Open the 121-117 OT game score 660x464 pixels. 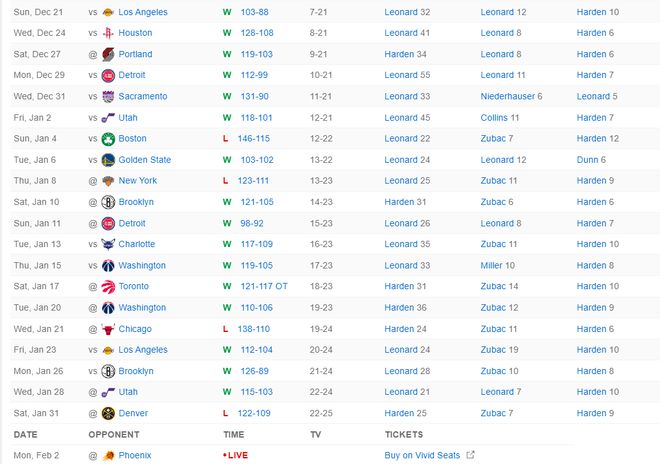point(264,286)
